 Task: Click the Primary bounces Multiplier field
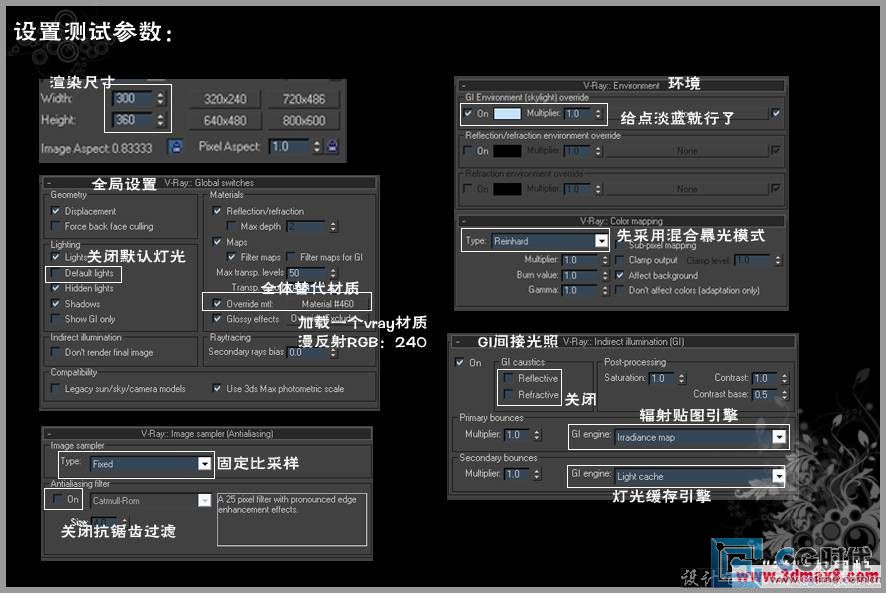518,435
